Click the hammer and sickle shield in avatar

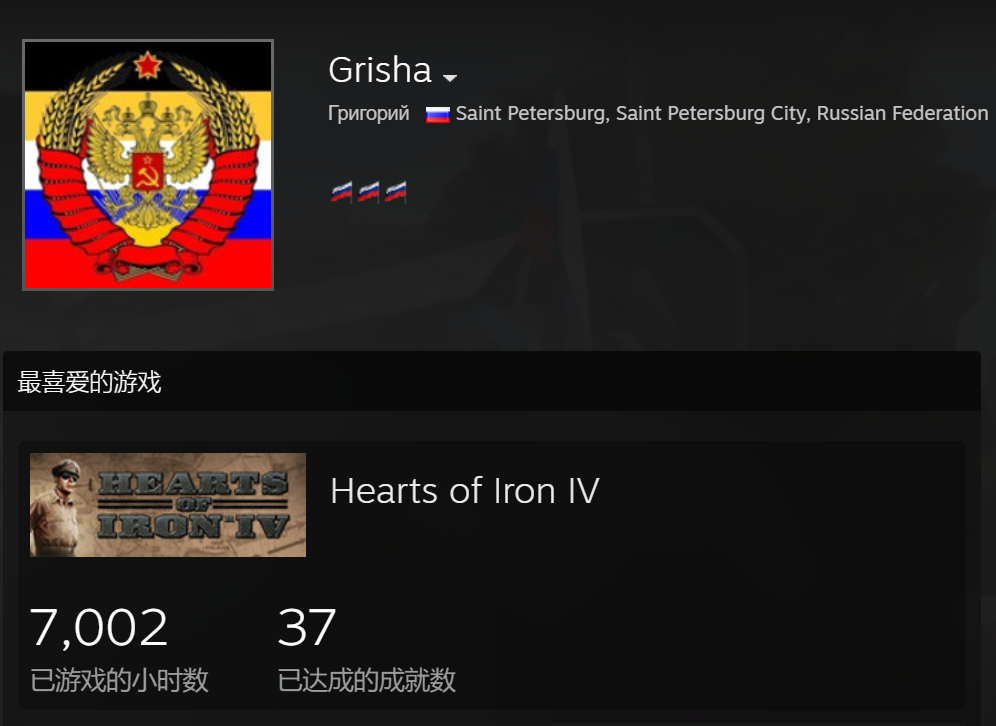click(x=147, y=171)
